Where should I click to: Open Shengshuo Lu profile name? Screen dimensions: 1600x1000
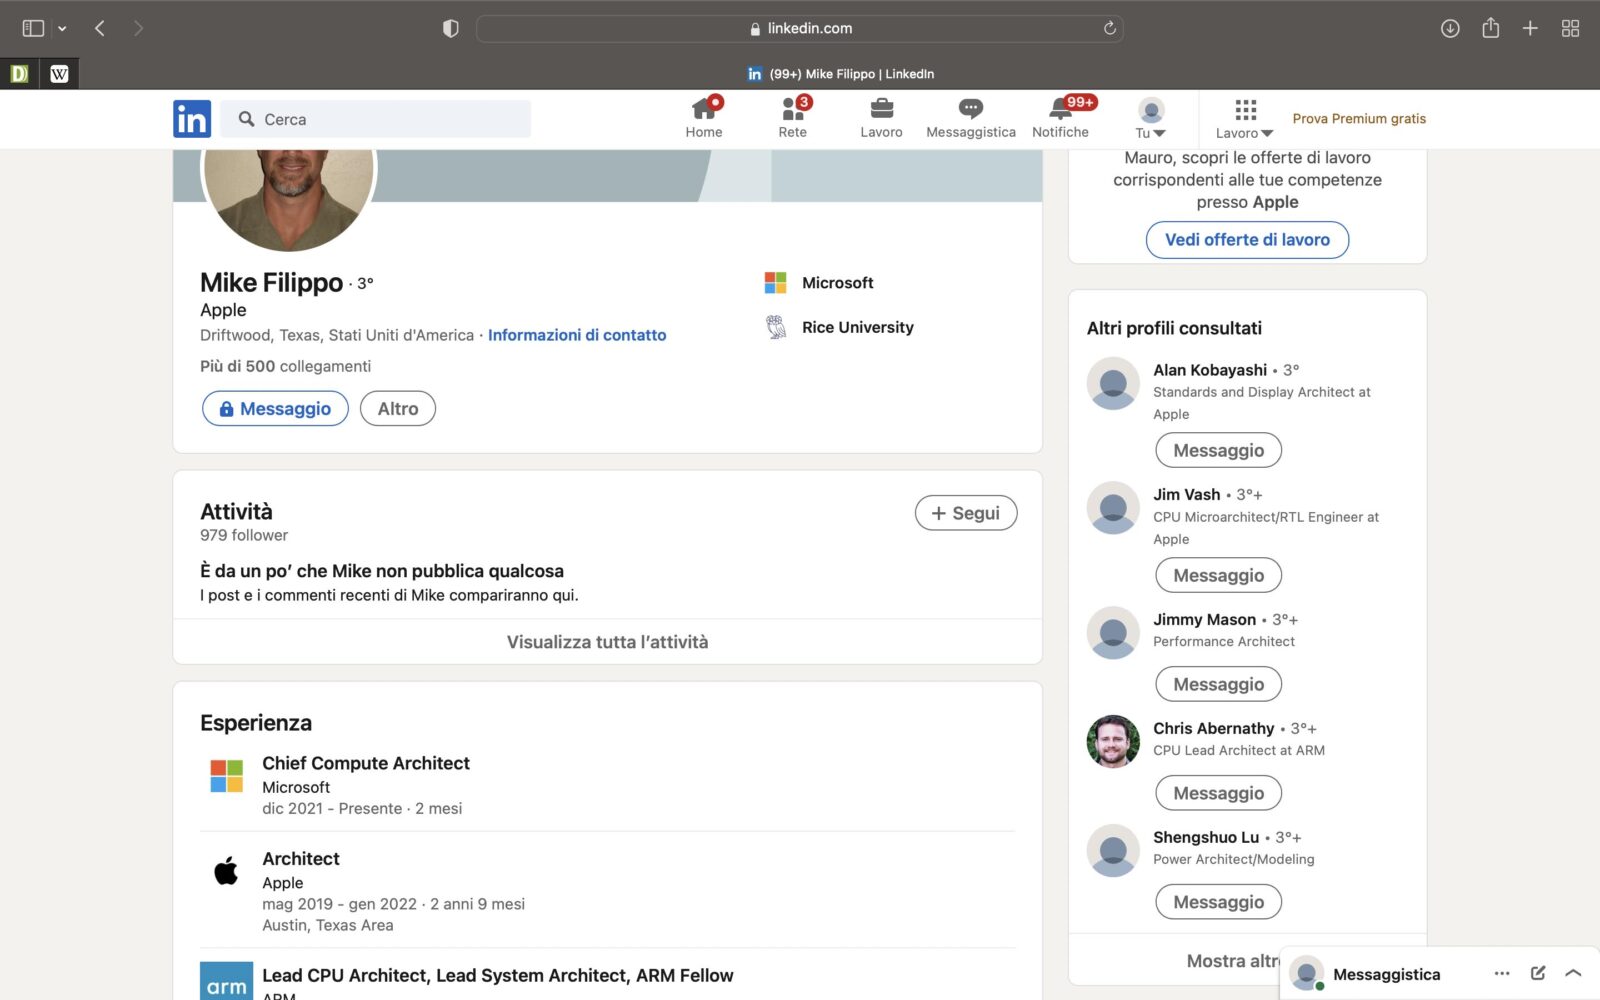pos(1206,837)
